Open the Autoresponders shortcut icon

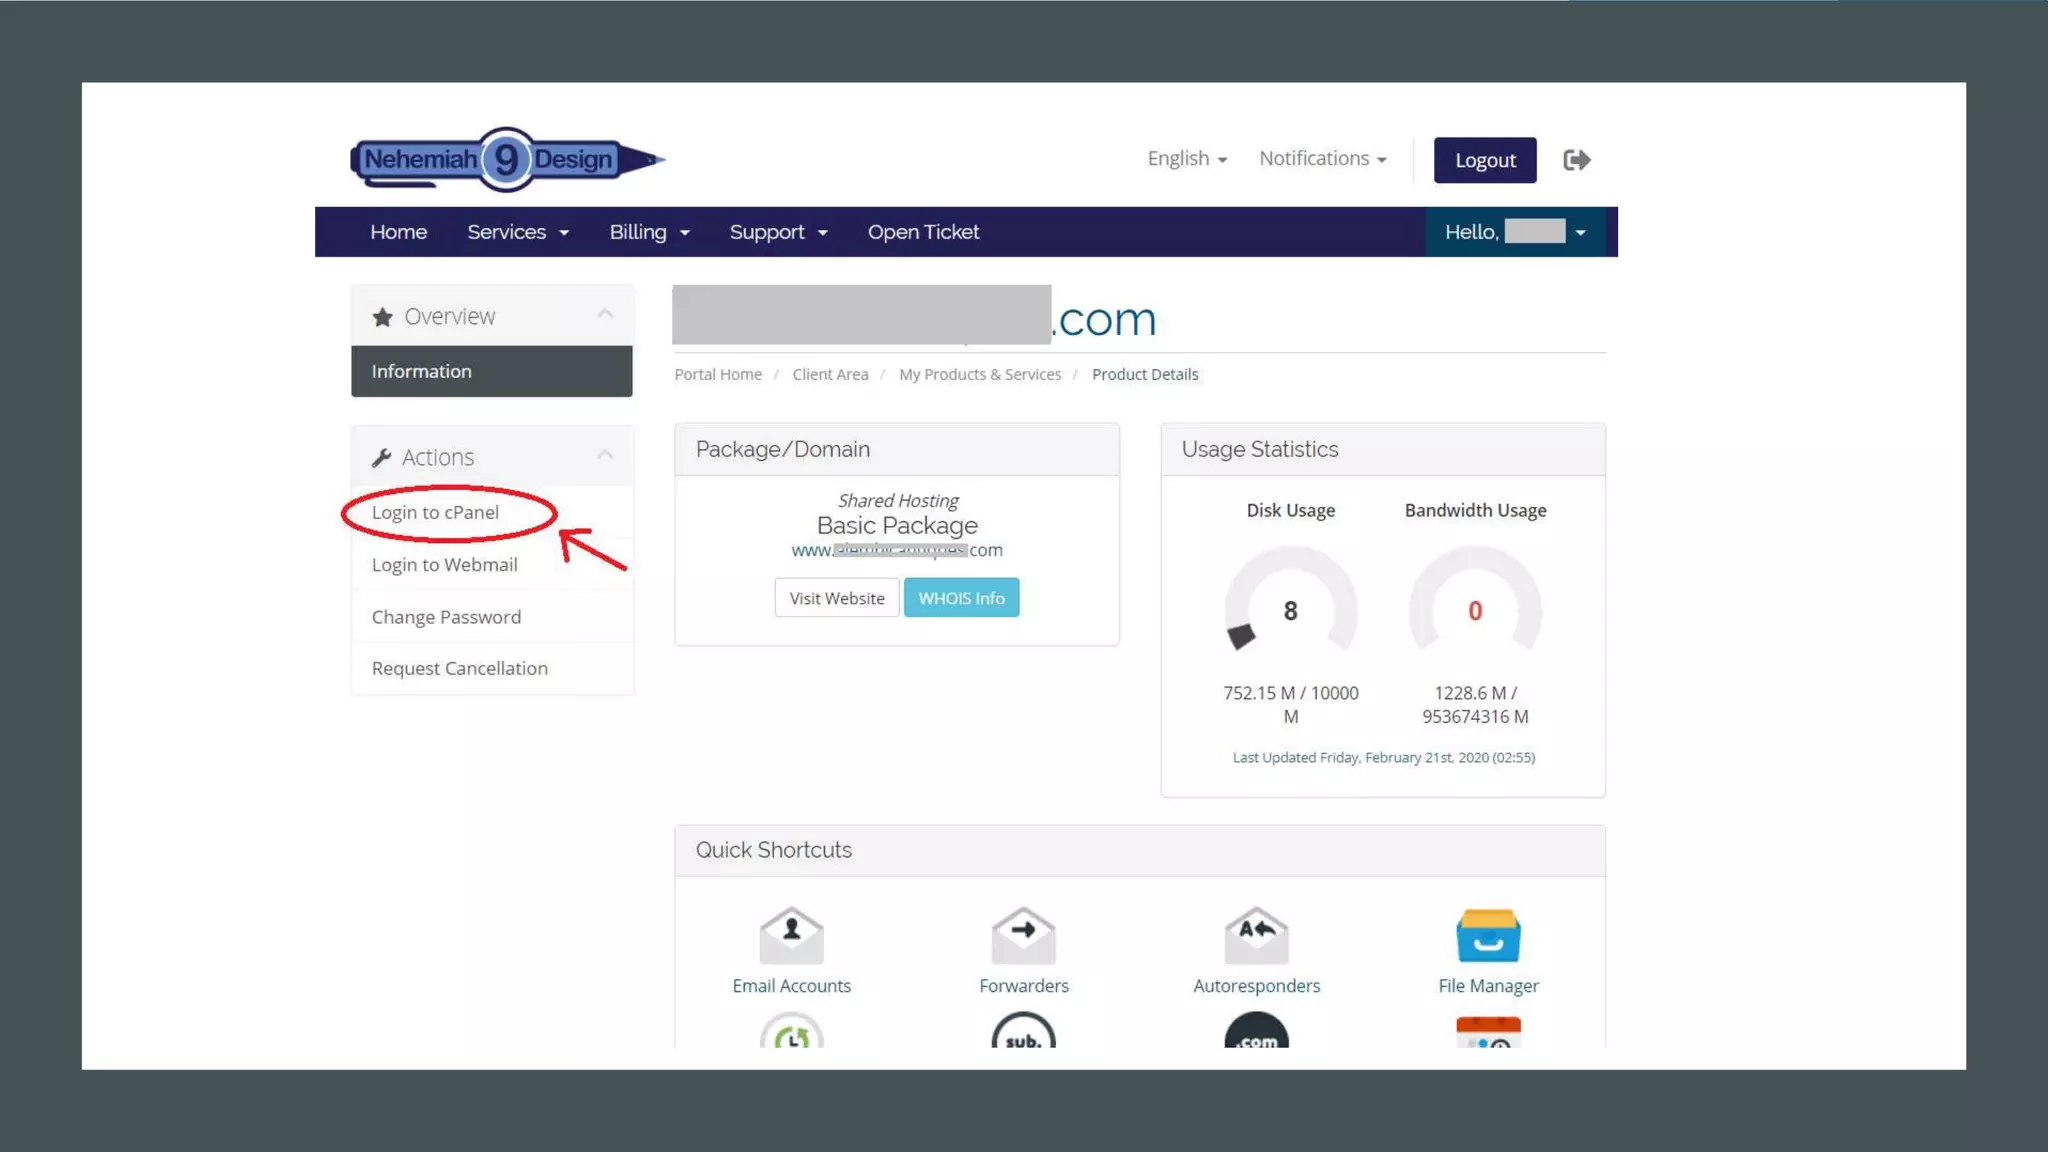pos(1256,936)
